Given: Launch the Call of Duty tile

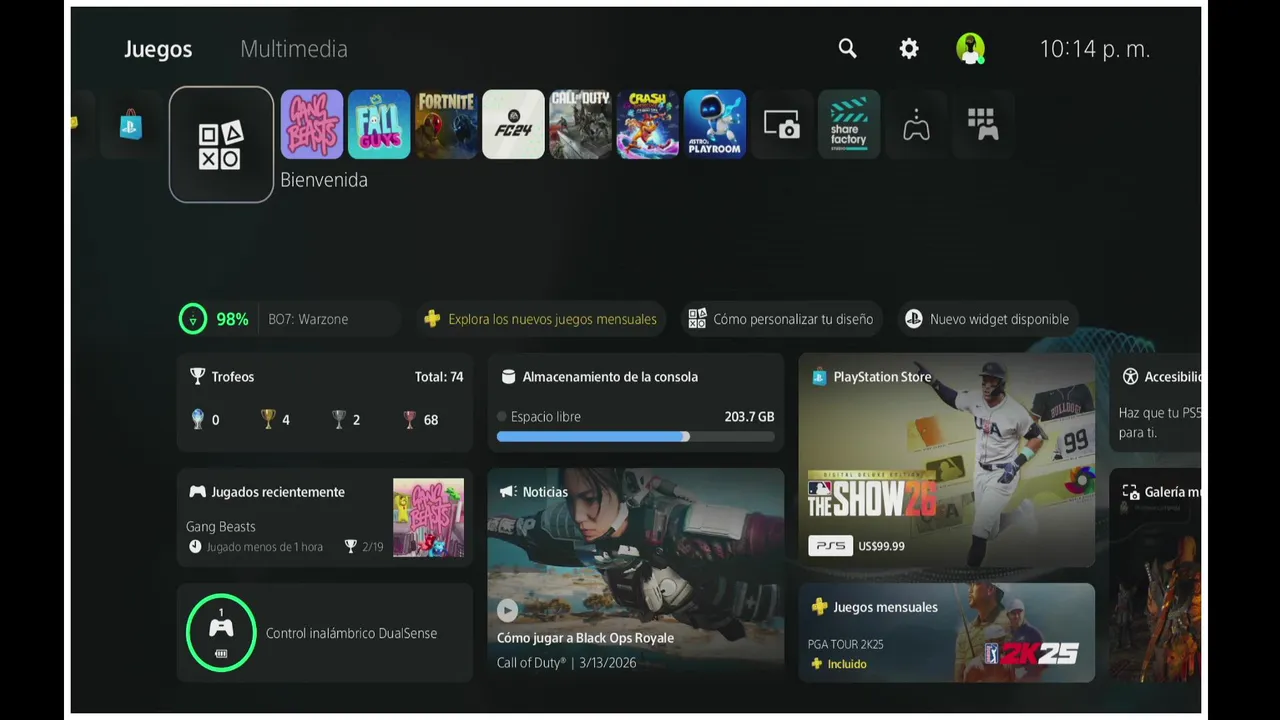Looking at the screenshot, I should coord(580,124).
